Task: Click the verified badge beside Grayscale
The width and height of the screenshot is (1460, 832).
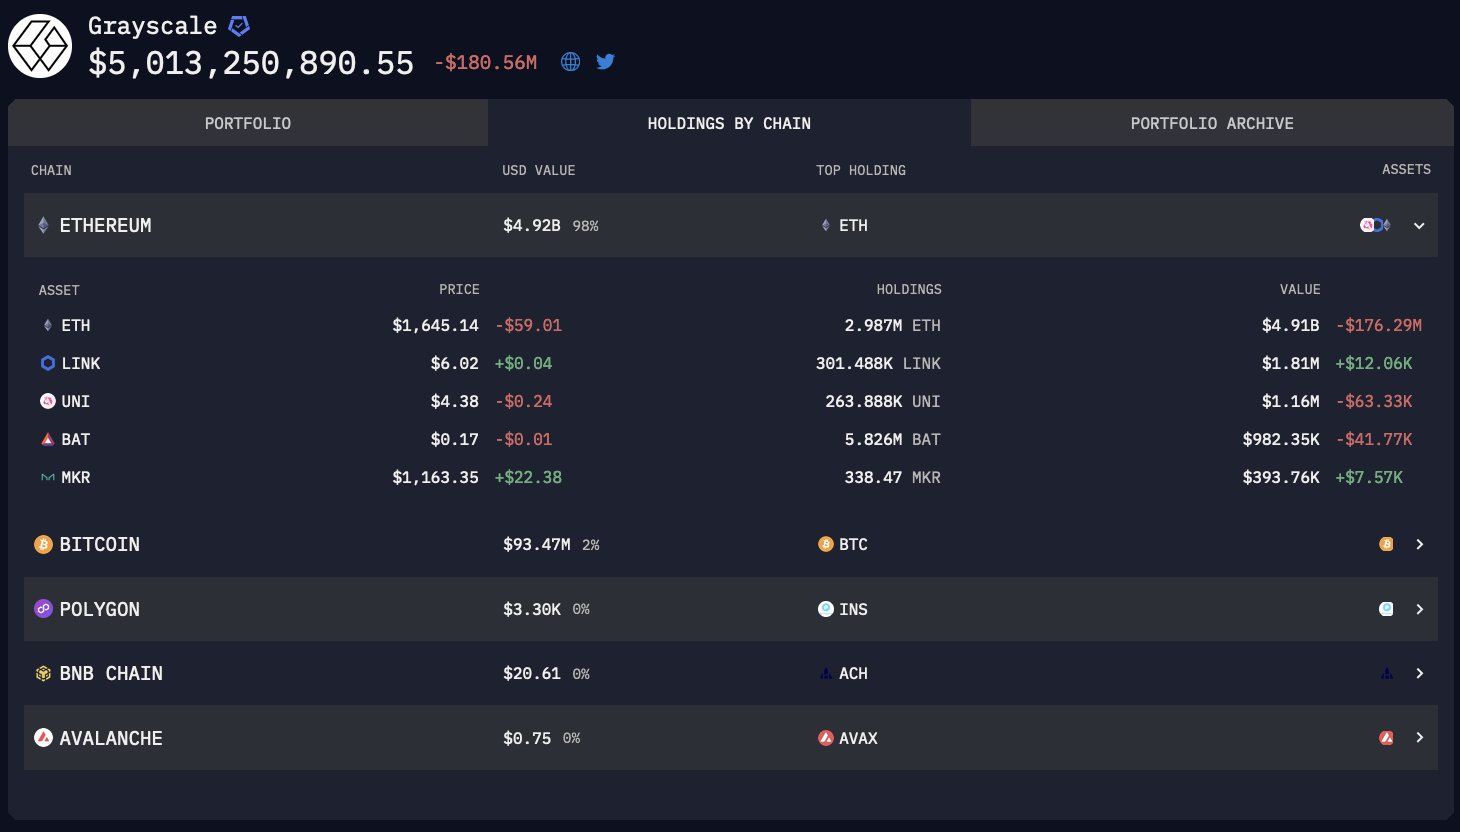Action: pos(239,26)
